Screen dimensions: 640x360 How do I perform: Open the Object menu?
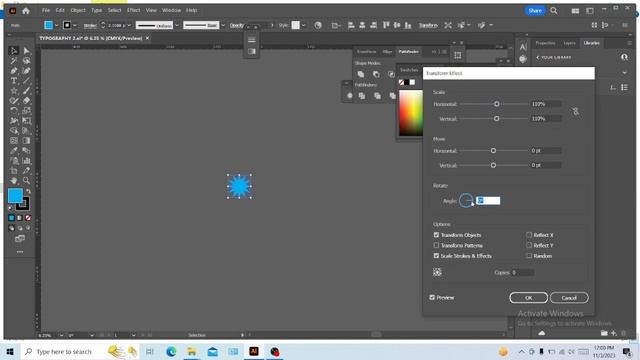(78, 10)
